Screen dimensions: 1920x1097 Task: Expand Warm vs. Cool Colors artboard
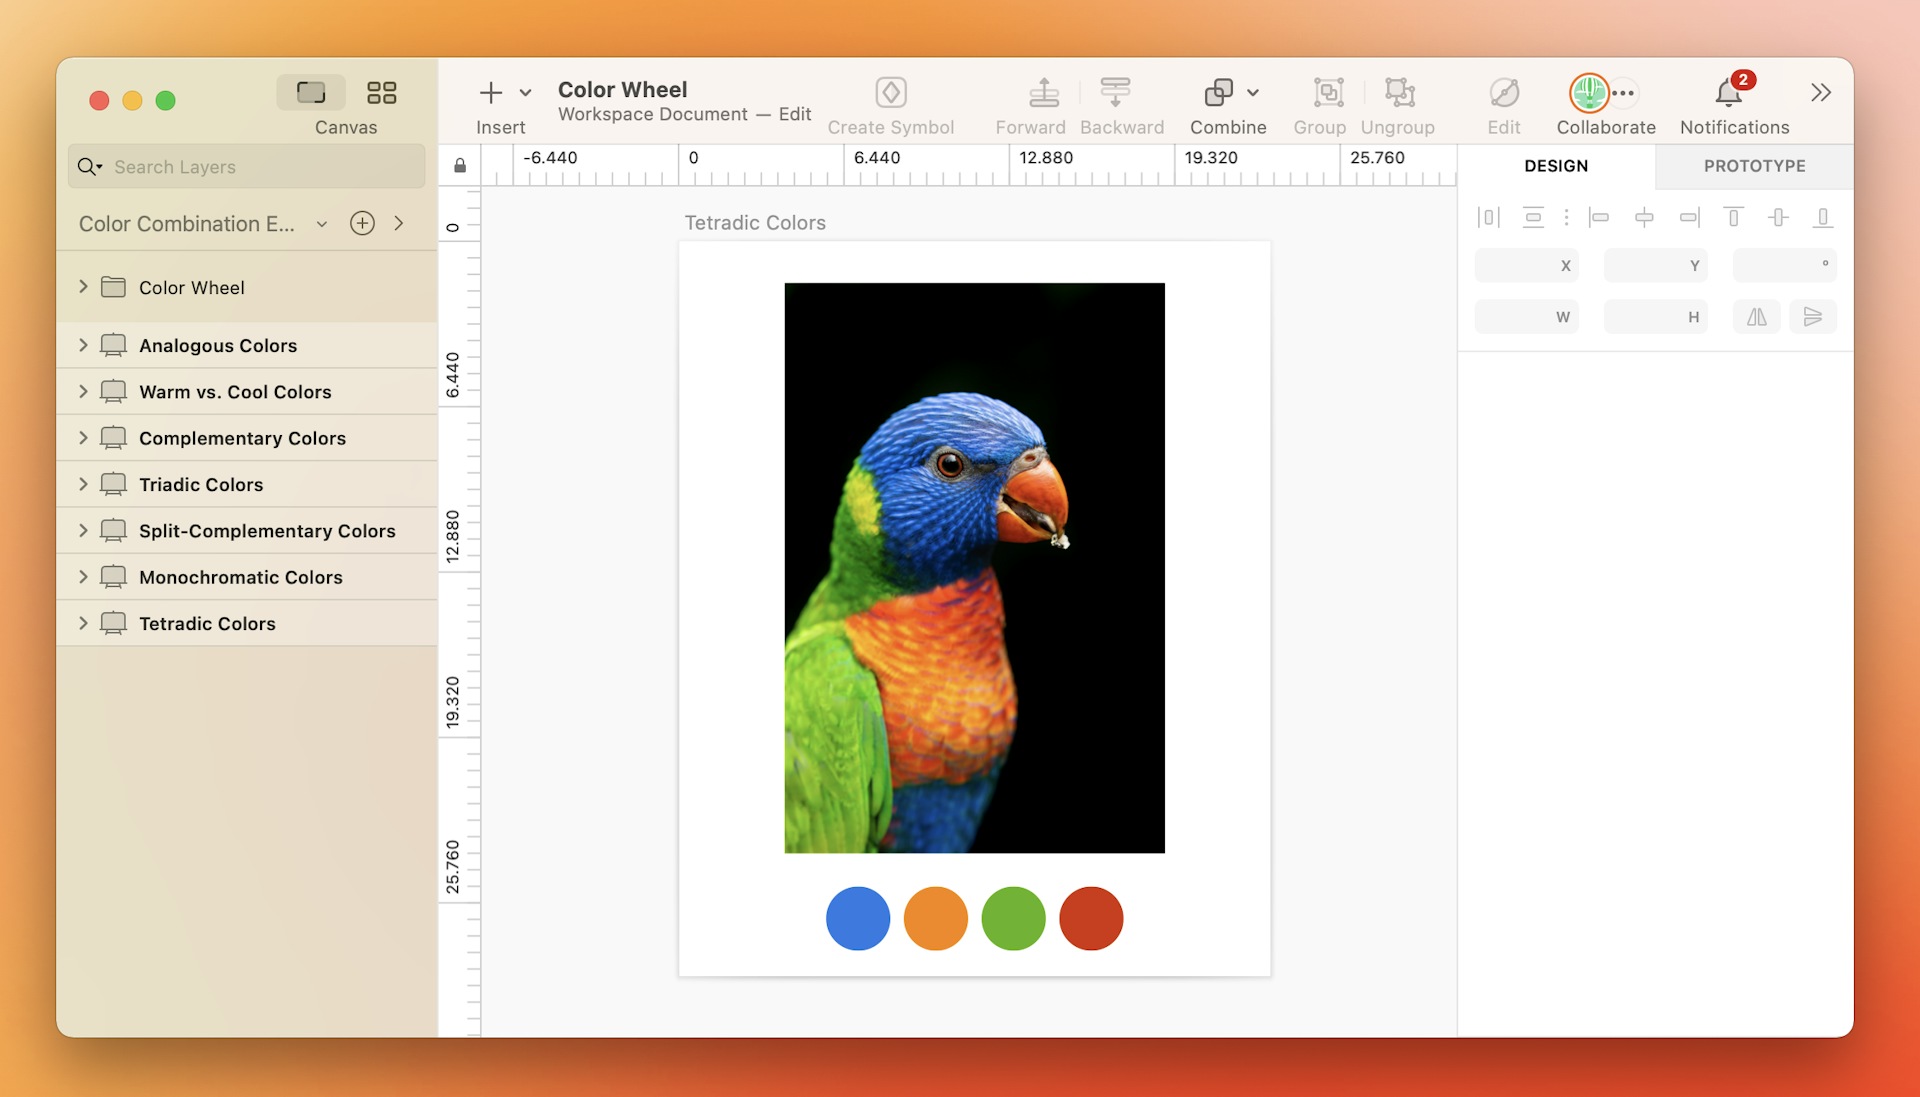(83, 391)
